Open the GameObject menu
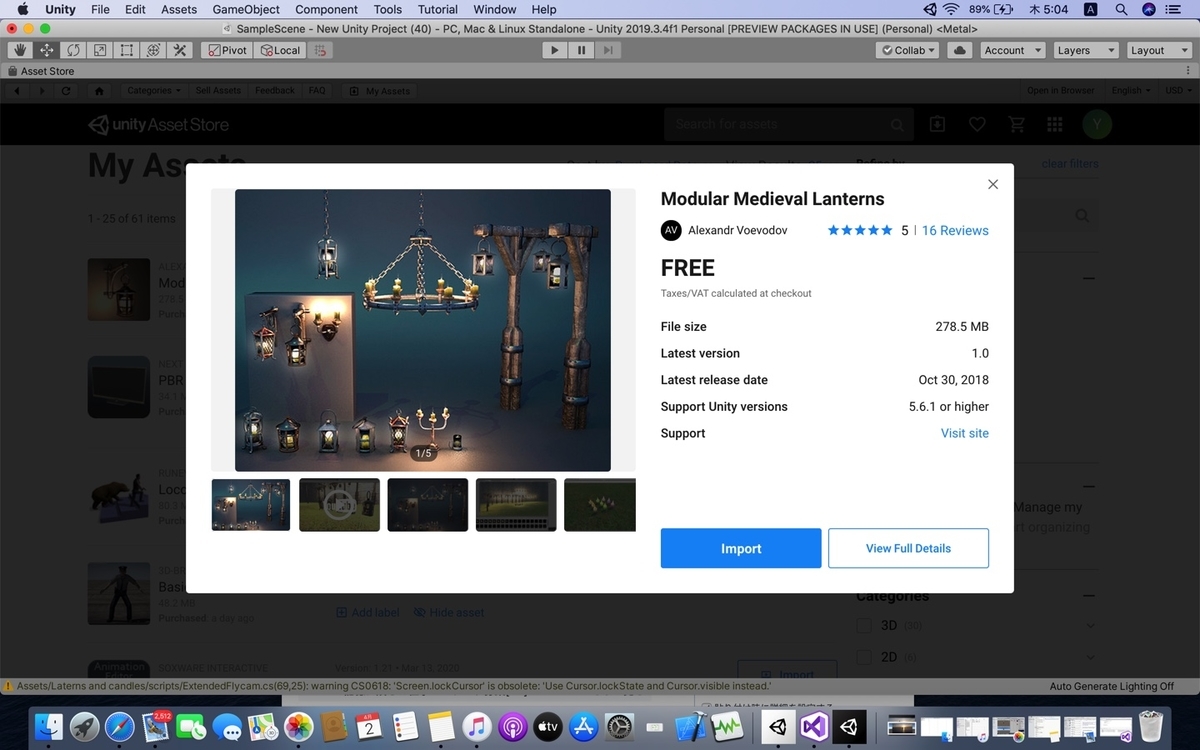Image resolution: width=1200 pixels, height=750 pixels. 246,9
